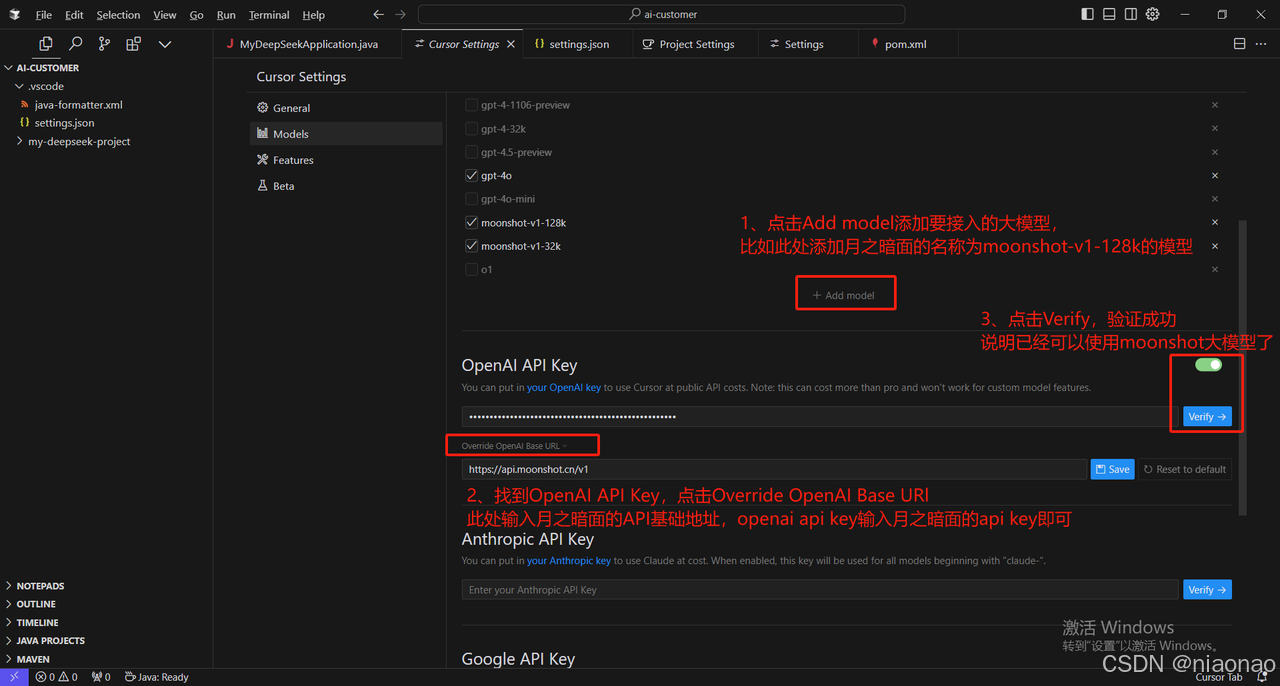
Task: Open the Source Control view icon
Action: point(104,44)
